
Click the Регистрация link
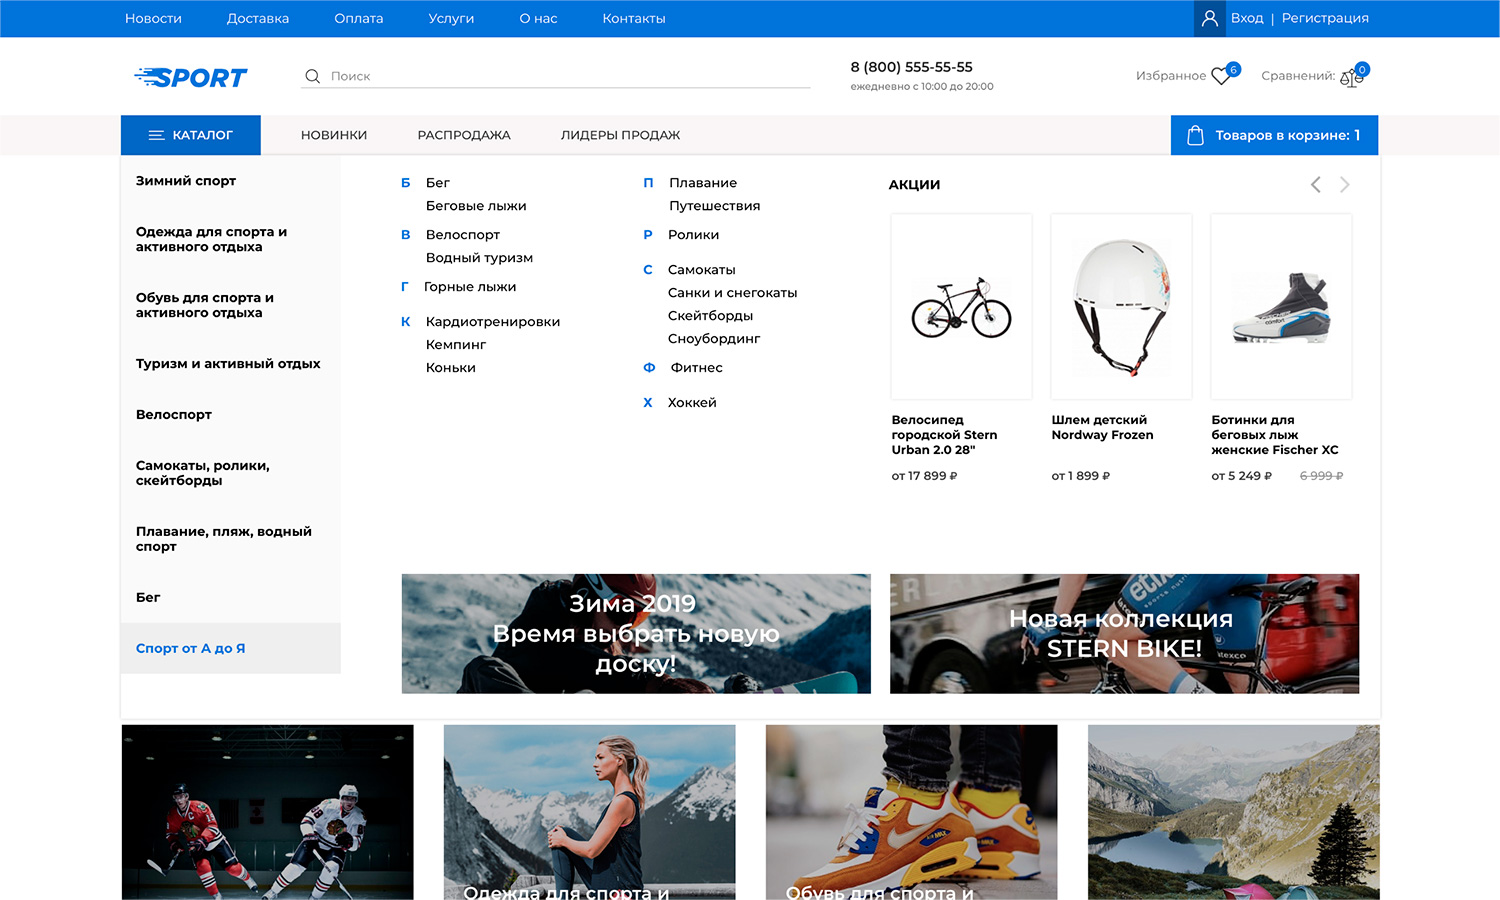point(1325,18)
